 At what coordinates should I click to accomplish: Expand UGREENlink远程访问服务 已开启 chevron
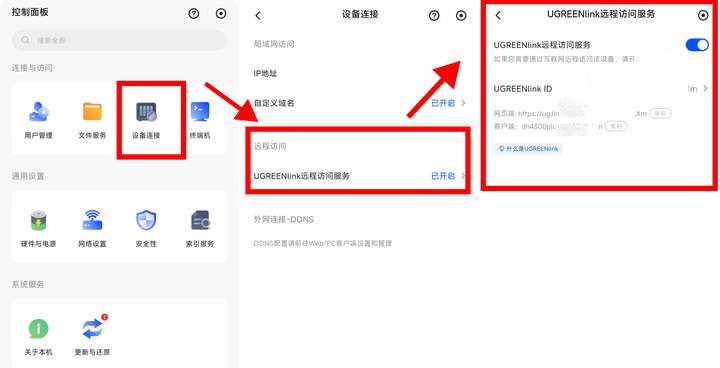[463, 176]
